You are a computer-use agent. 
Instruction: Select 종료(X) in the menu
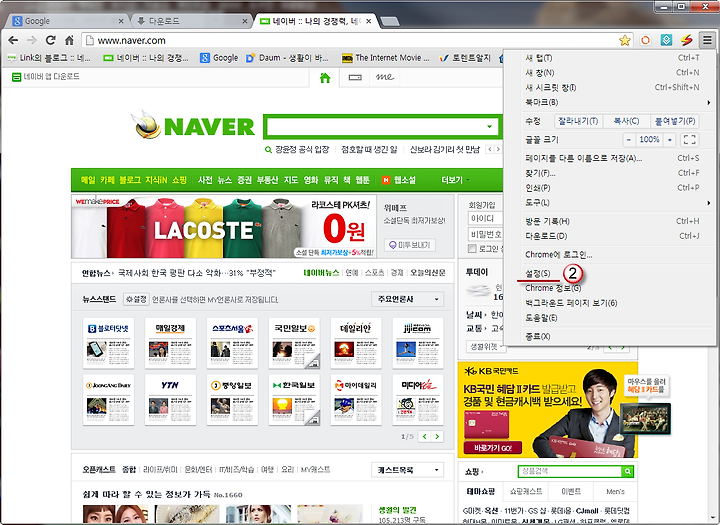[x=538, y=336]
